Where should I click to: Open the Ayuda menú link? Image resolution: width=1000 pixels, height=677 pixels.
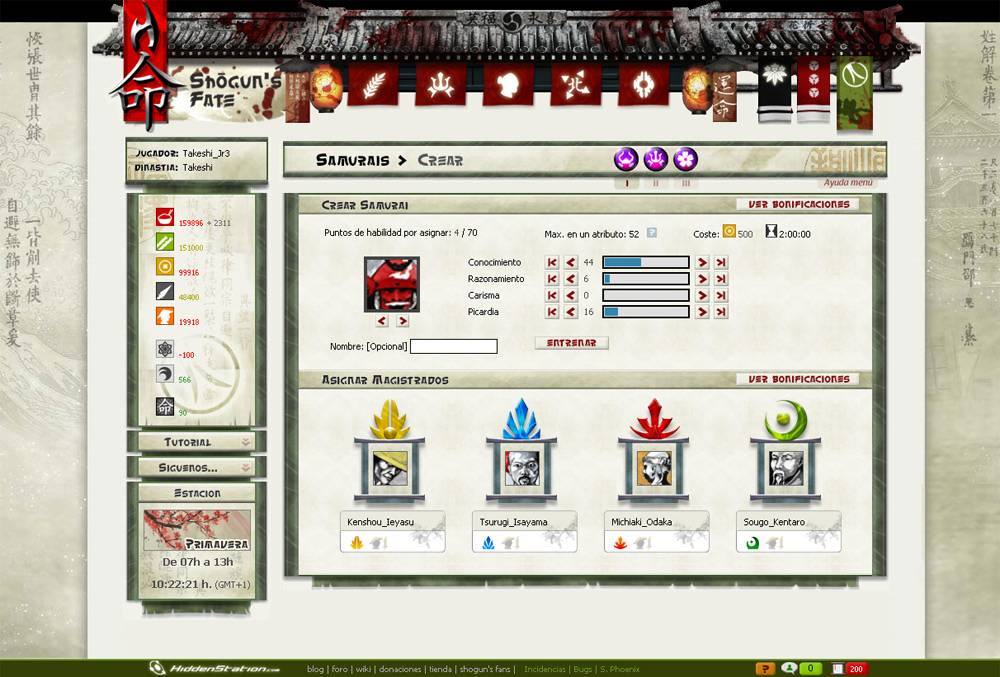pos(848,182)
